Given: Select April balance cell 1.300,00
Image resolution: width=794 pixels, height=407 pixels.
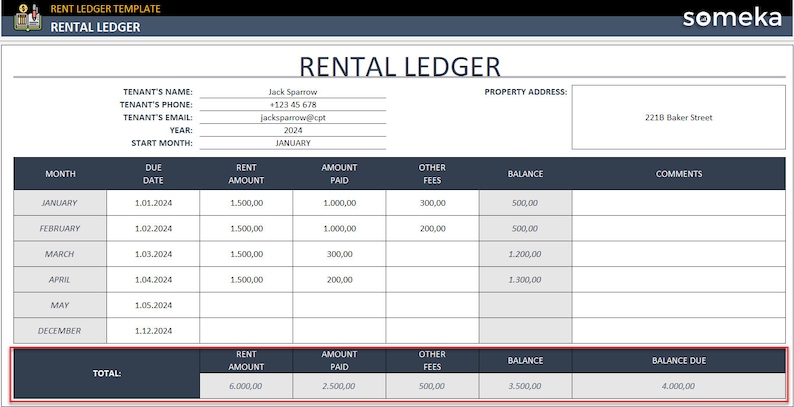Looking at the screenshot, I should click(526, 279).
